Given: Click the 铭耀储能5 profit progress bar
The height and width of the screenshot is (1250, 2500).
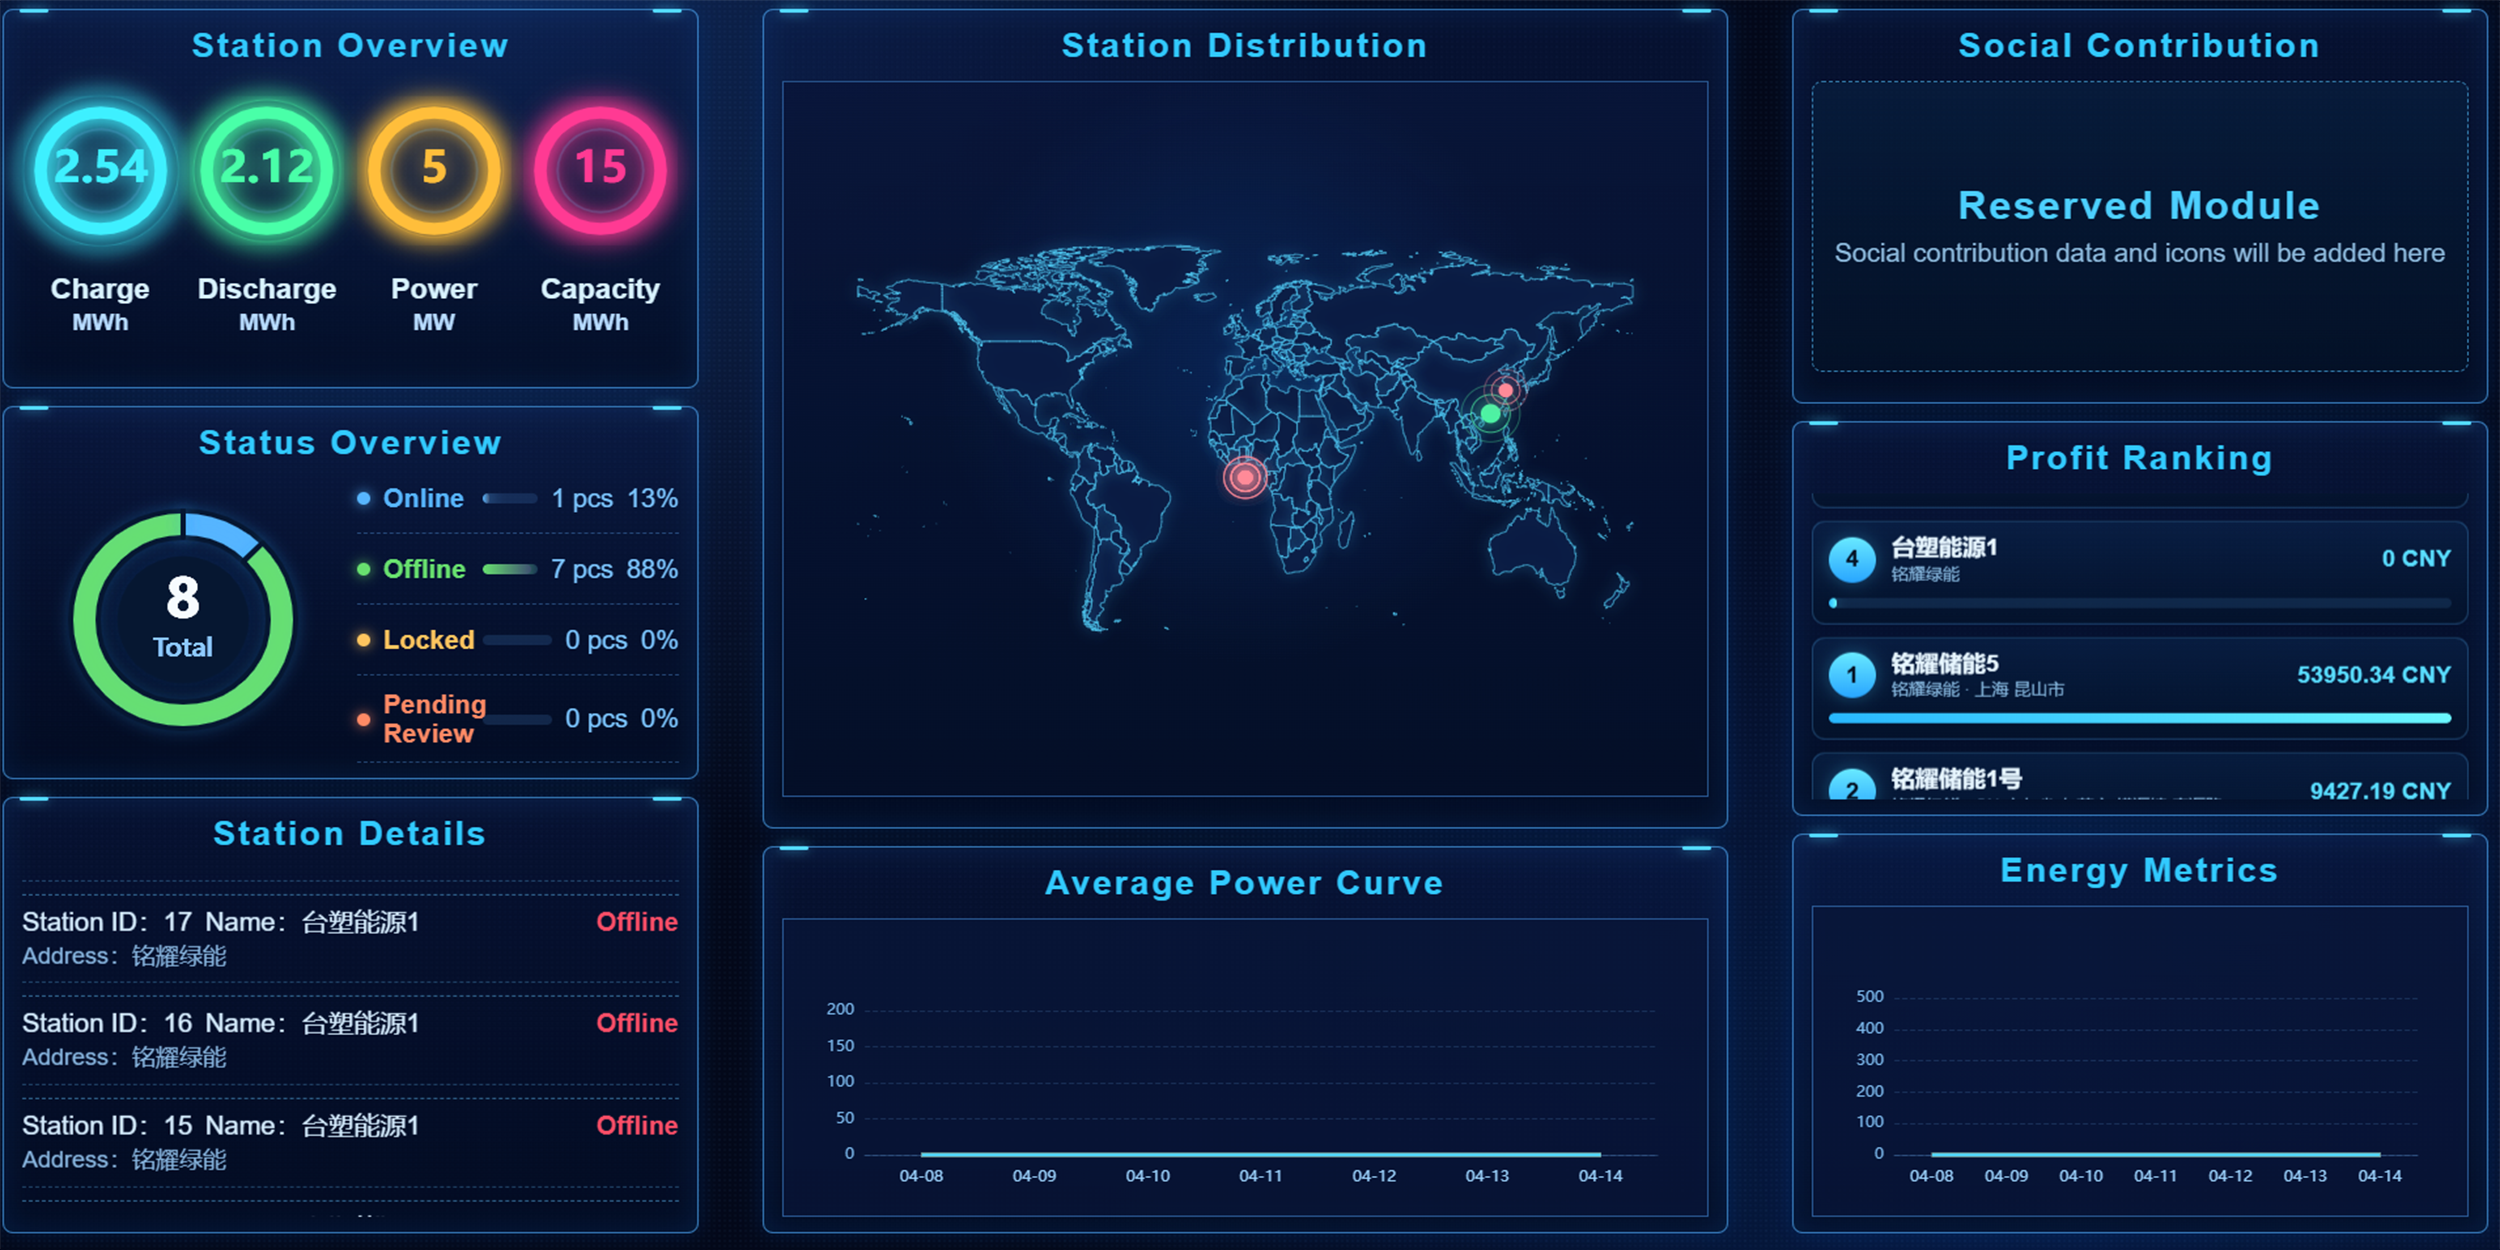Looking at the screenshot, I should pyautogui.click(x=2138, y=718).
